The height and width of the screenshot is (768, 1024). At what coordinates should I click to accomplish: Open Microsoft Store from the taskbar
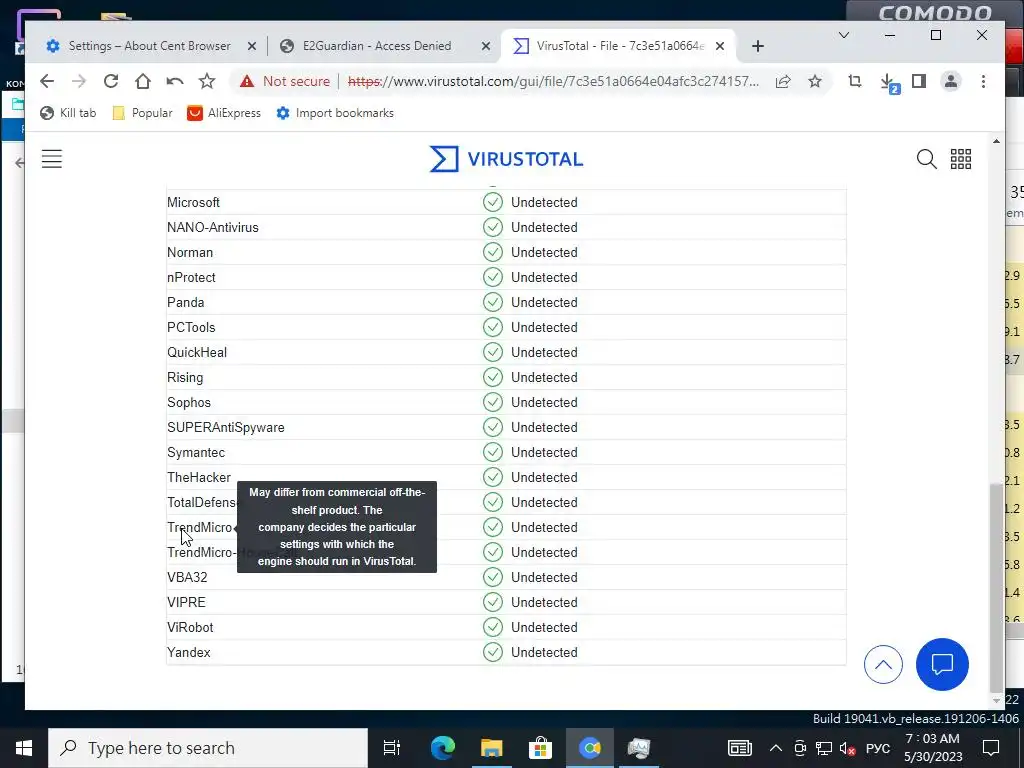(x=541, y=748)
